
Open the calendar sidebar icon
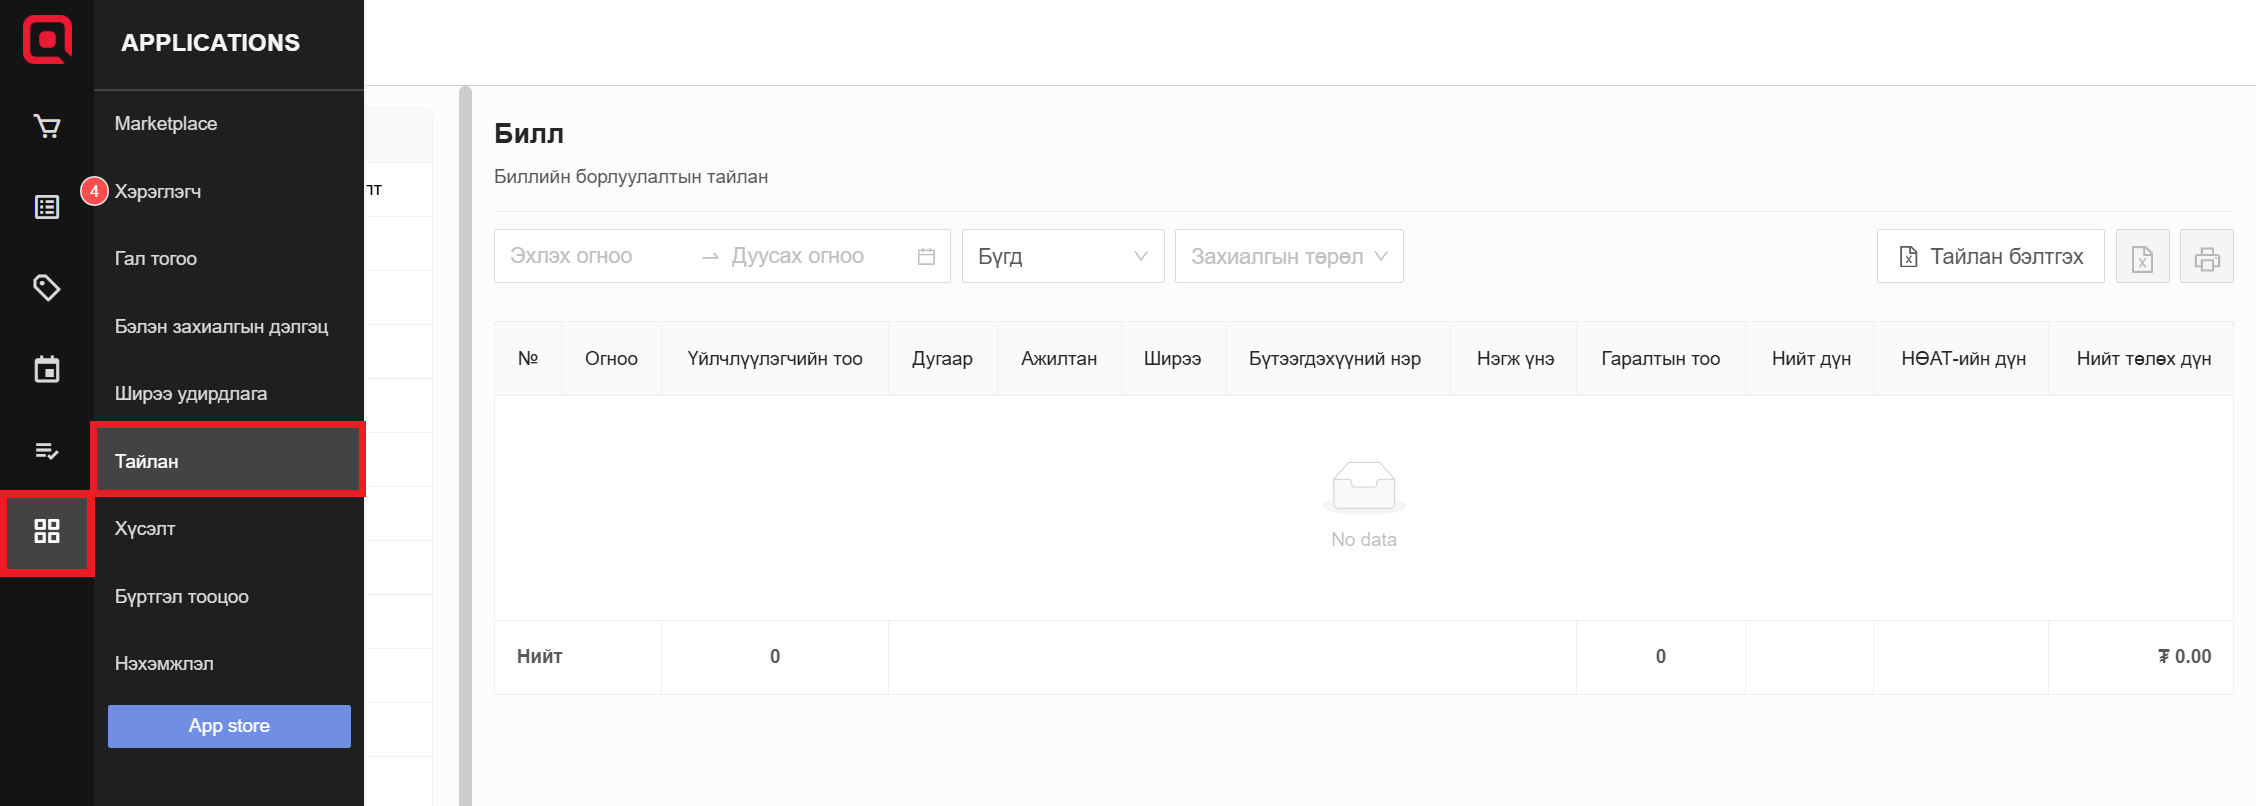(47, 369)
